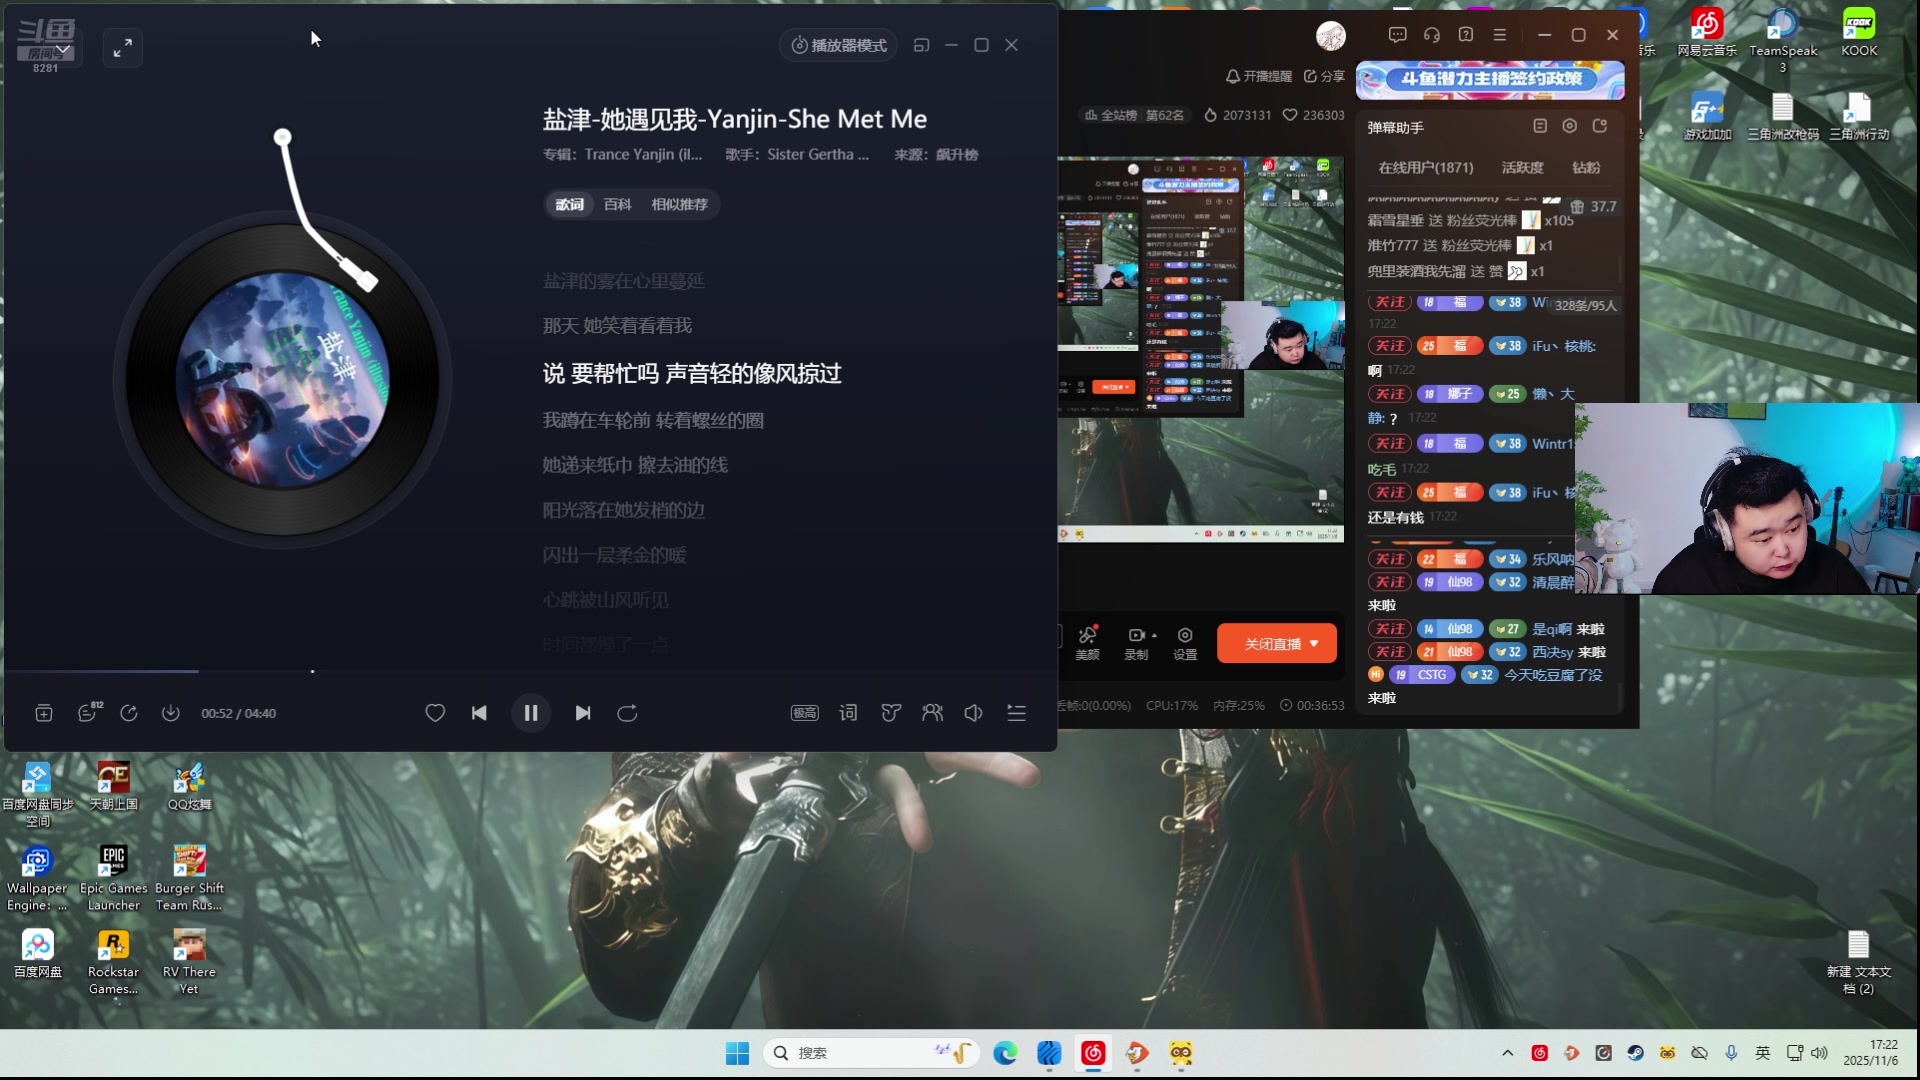This screenshot has height=1080, width=1920.
Task: Open the playlist icon in player bar
Action: coord(1016,713)
